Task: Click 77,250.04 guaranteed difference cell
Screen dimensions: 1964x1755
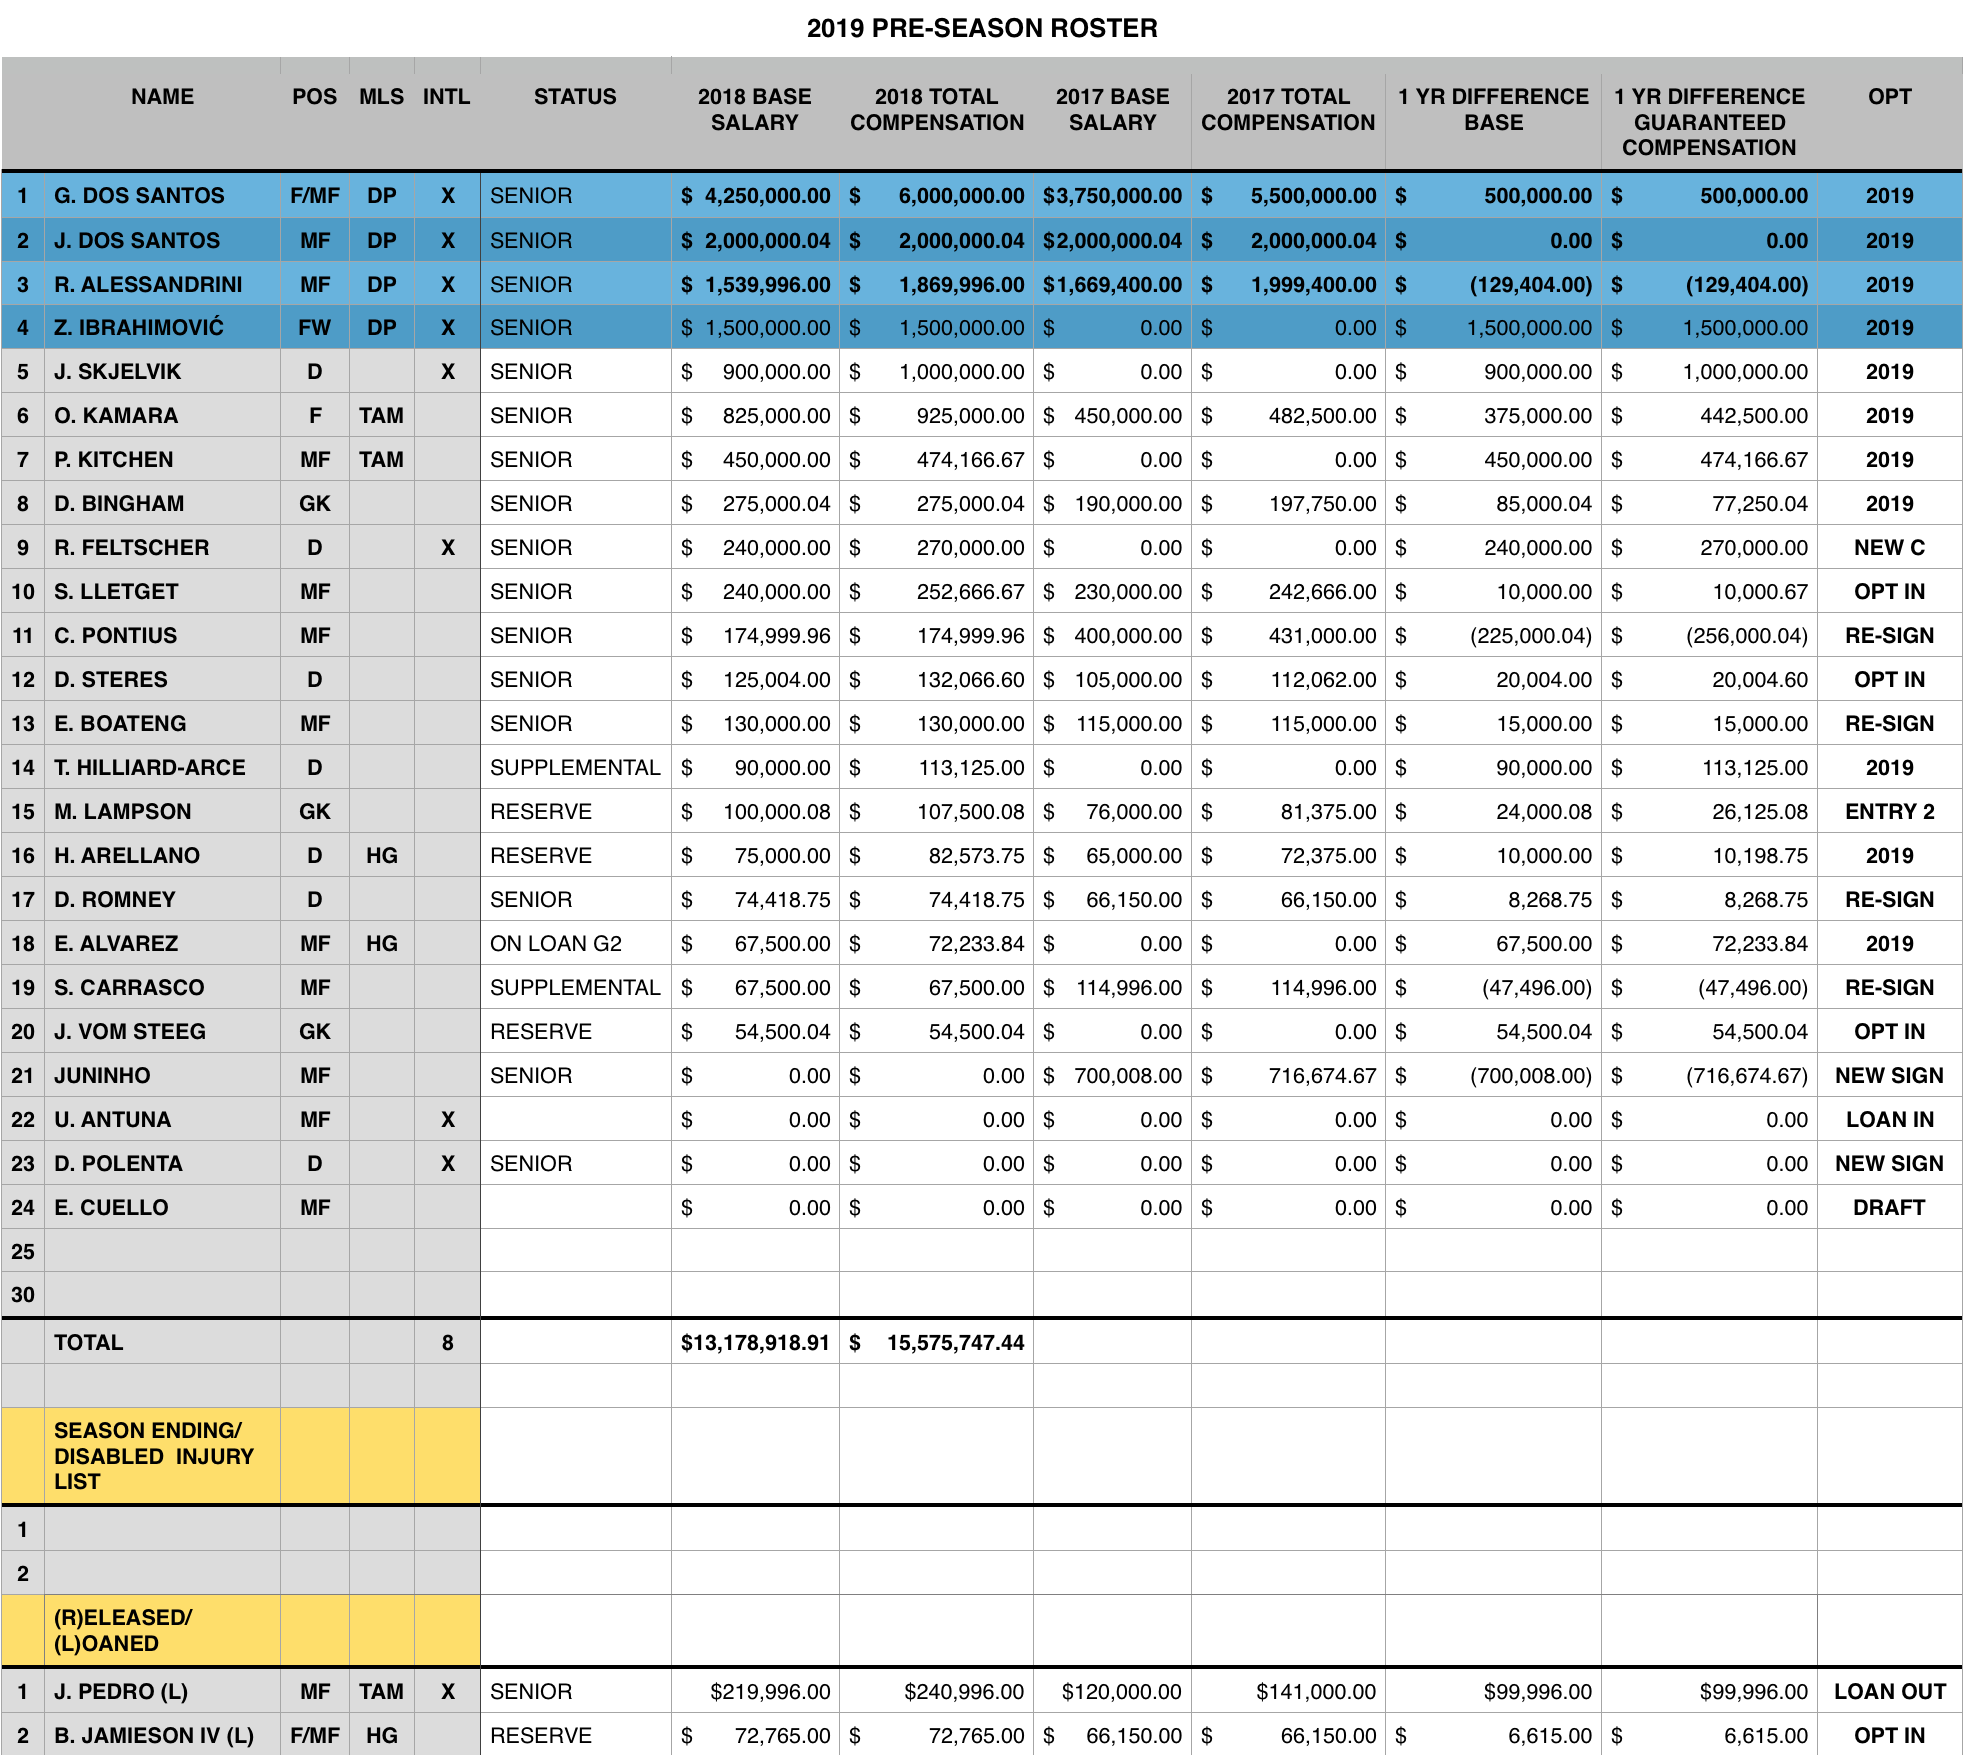Action: tap(1709, 504)
